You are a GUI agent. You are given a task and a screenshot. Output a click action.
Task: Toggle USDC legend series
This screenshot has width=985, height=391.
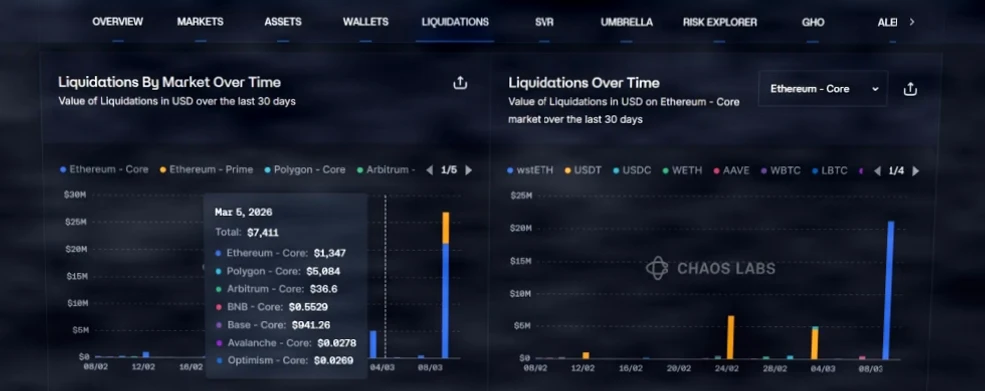(632, 170)
